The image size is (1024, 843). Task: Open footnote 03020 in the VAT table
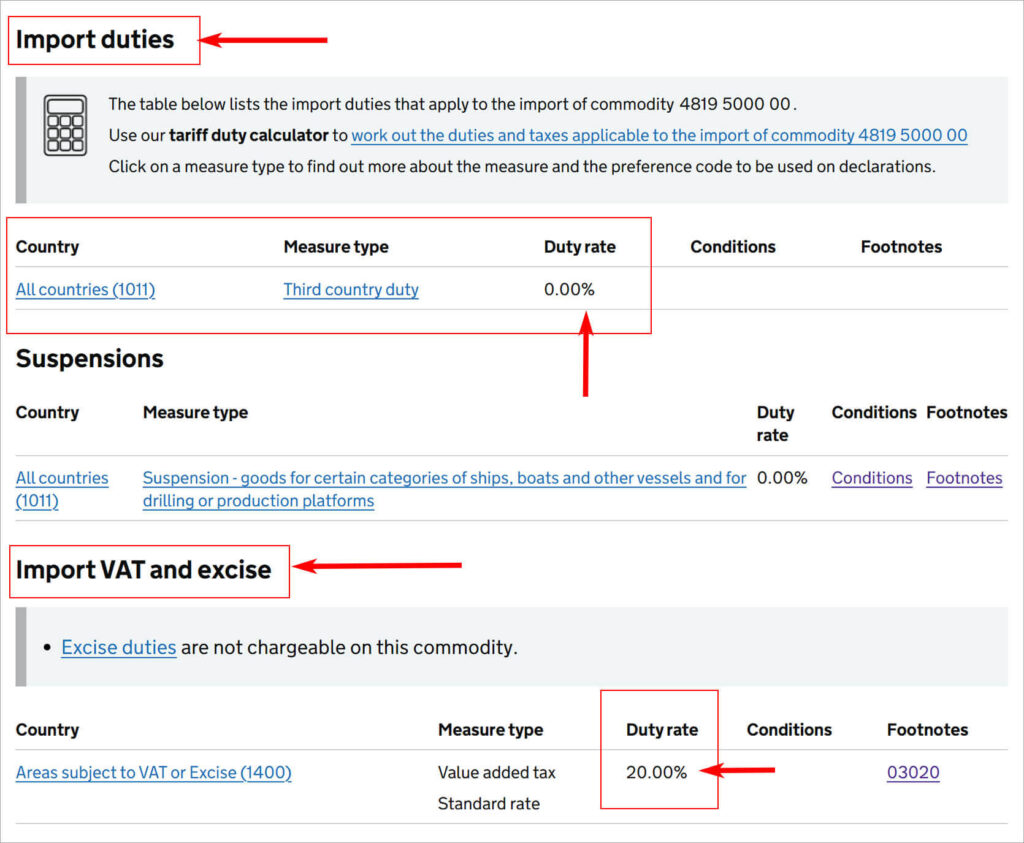click(913, 773)
